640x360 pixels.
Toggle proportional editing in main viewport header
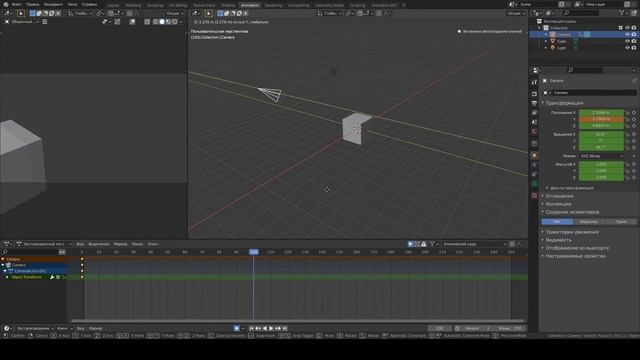click(379, 13)
